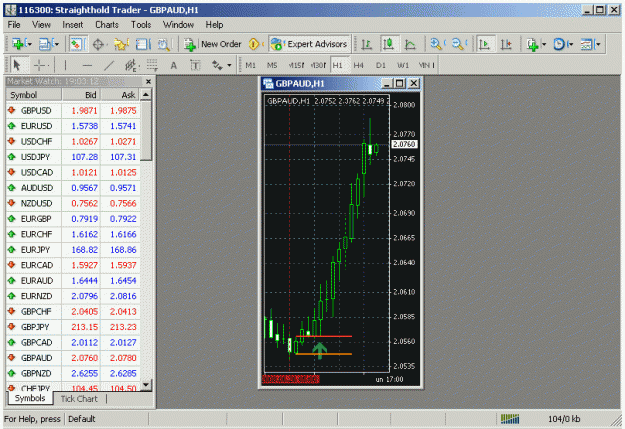The image size is (625, 429).
Task: Switch chart to H4 timeframe
Action: coord(358,65)
